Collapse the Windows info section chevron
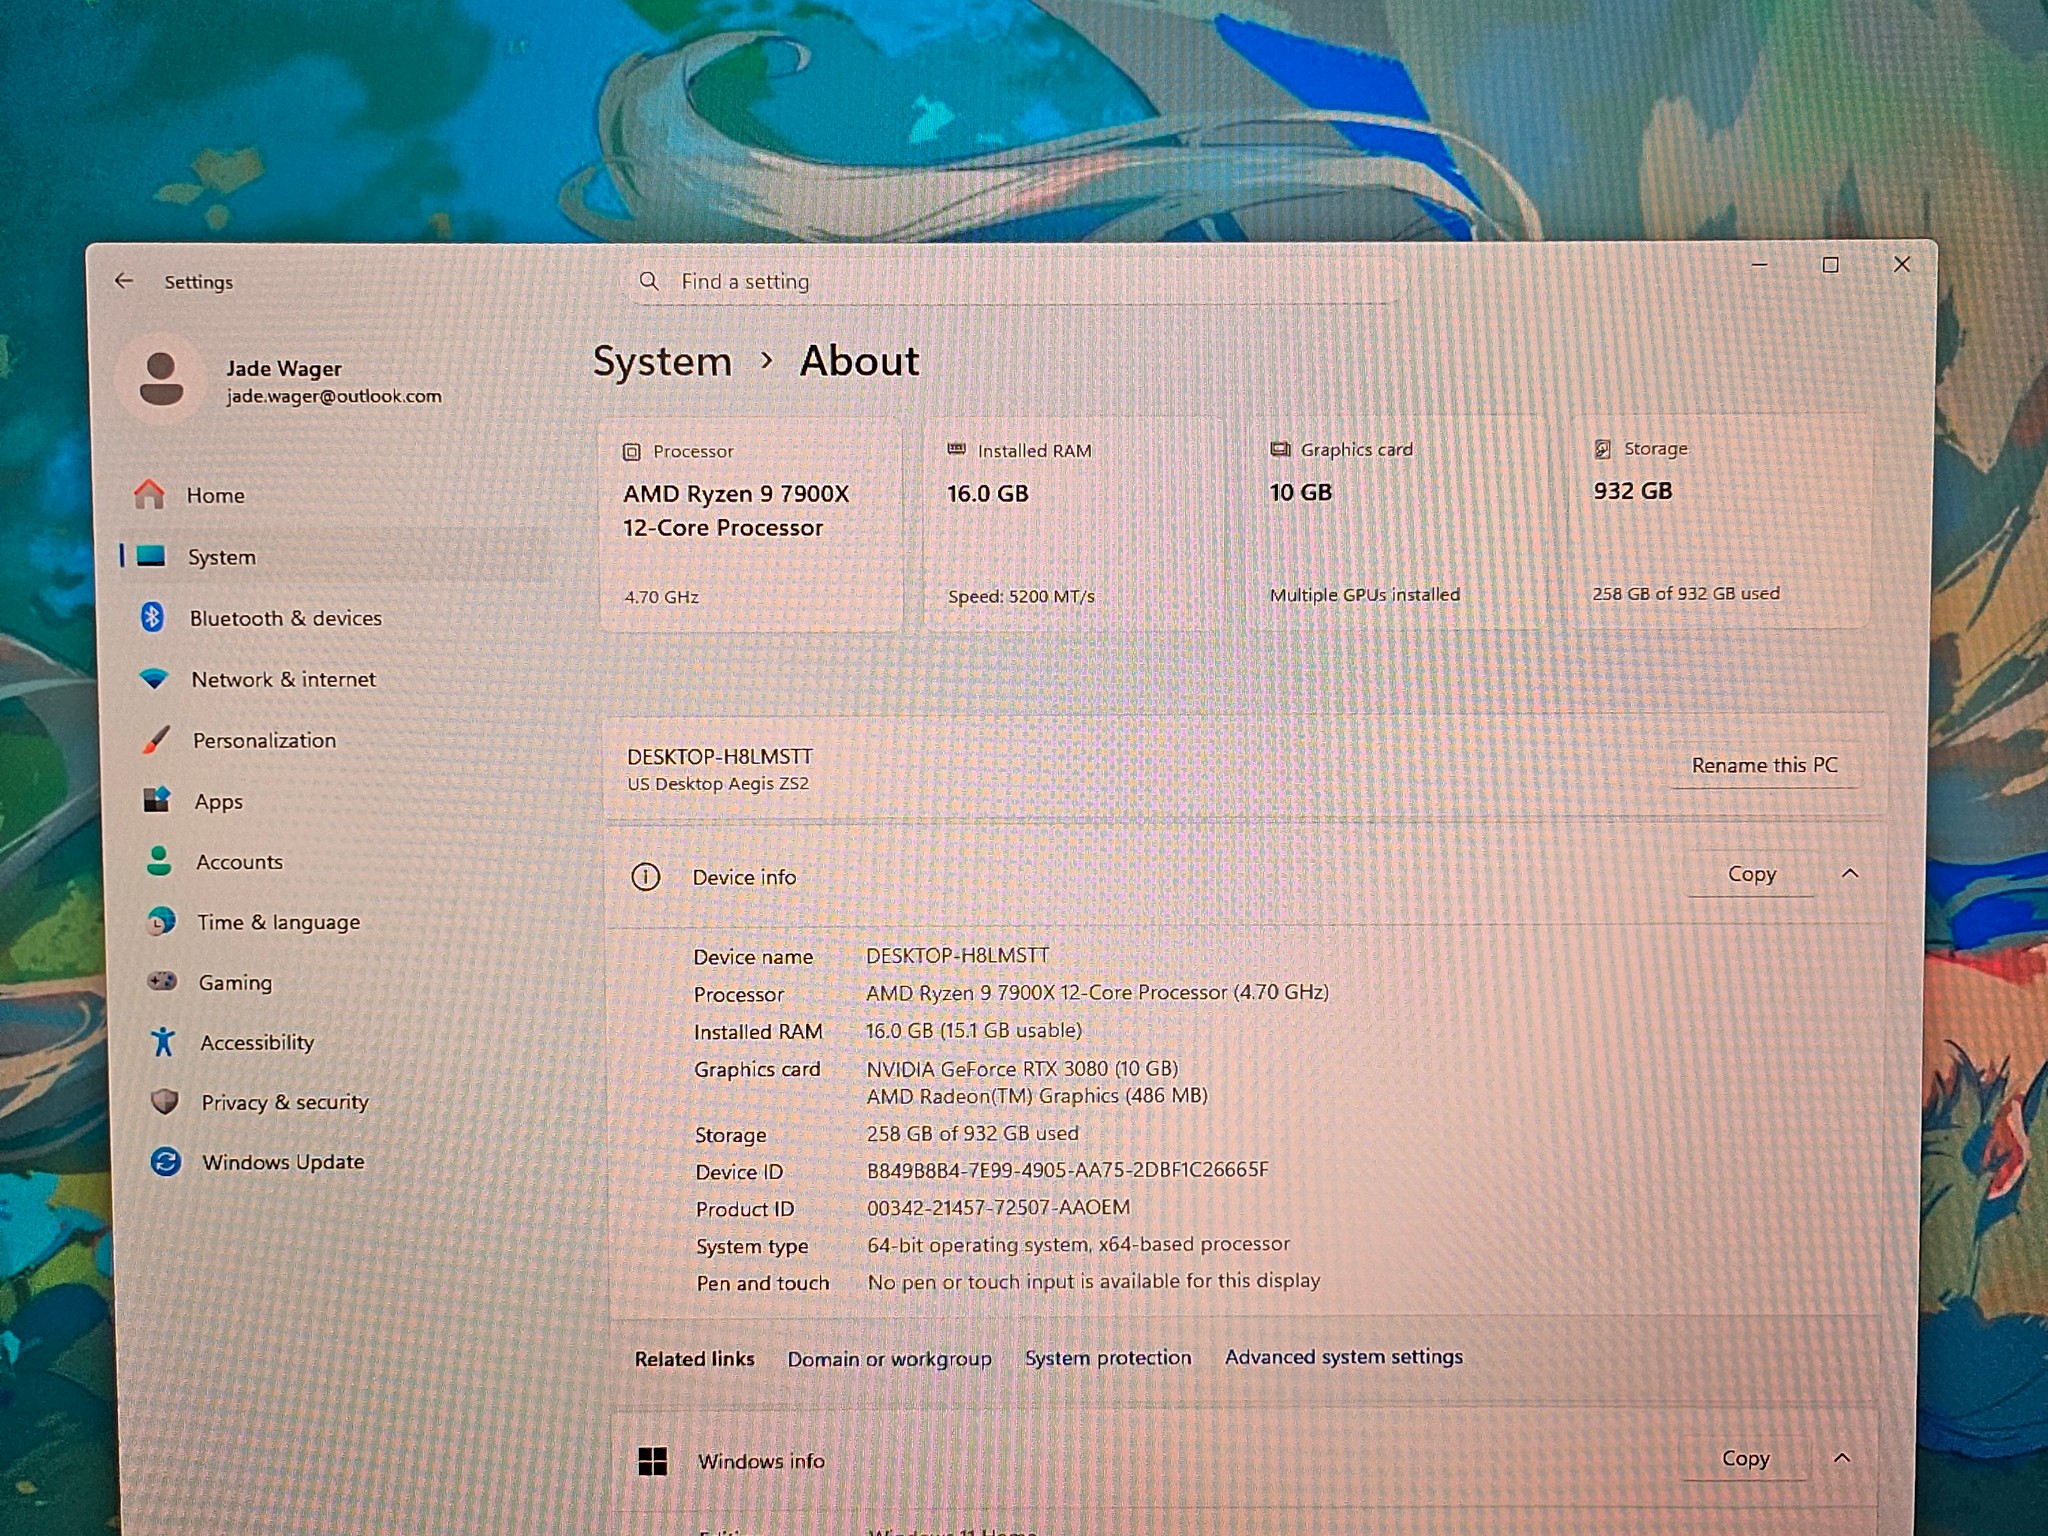 pos(1842,1458)
